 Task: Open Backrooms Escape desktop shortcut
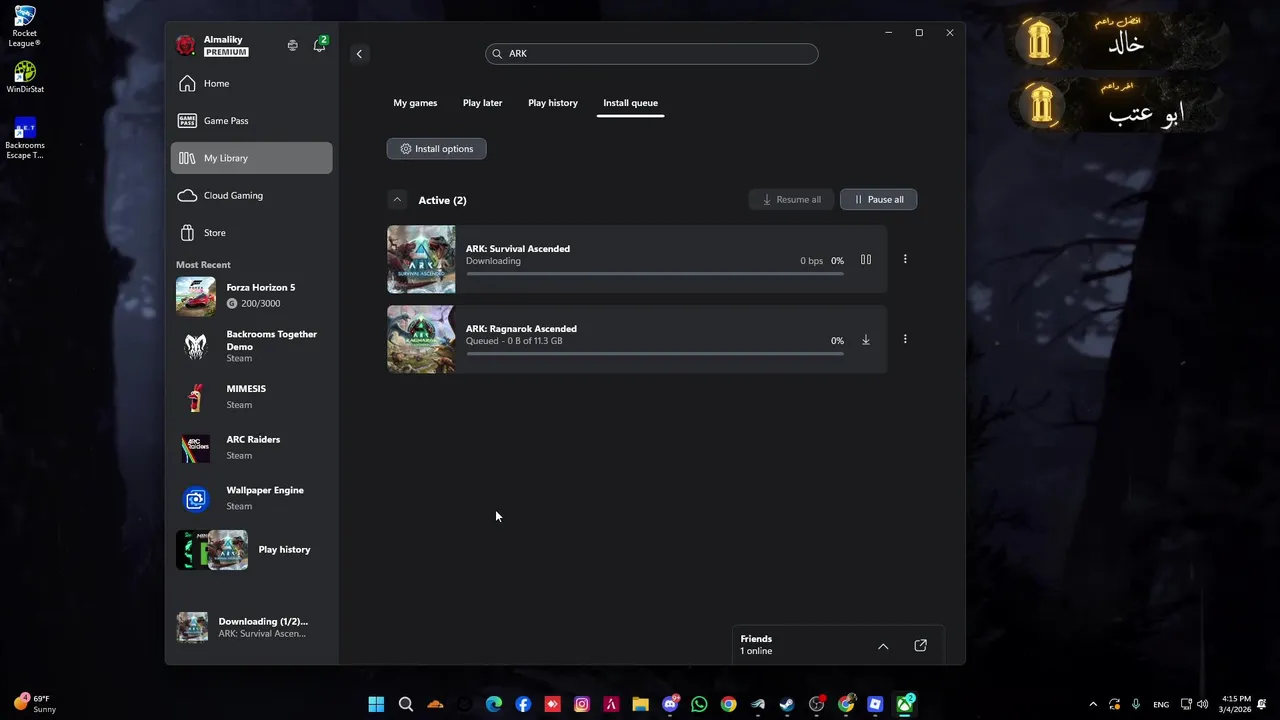(x=25, y=138)
